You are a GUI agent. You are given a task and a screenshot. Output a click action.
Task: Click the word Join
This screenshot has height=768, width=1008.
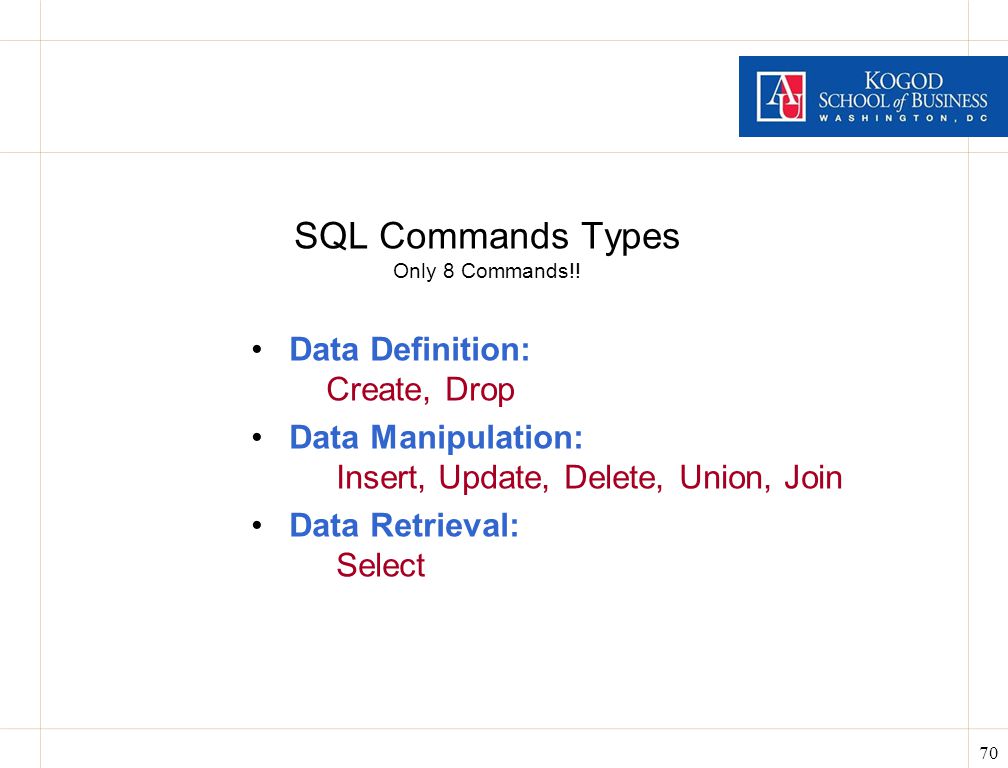tap(813, 478)
